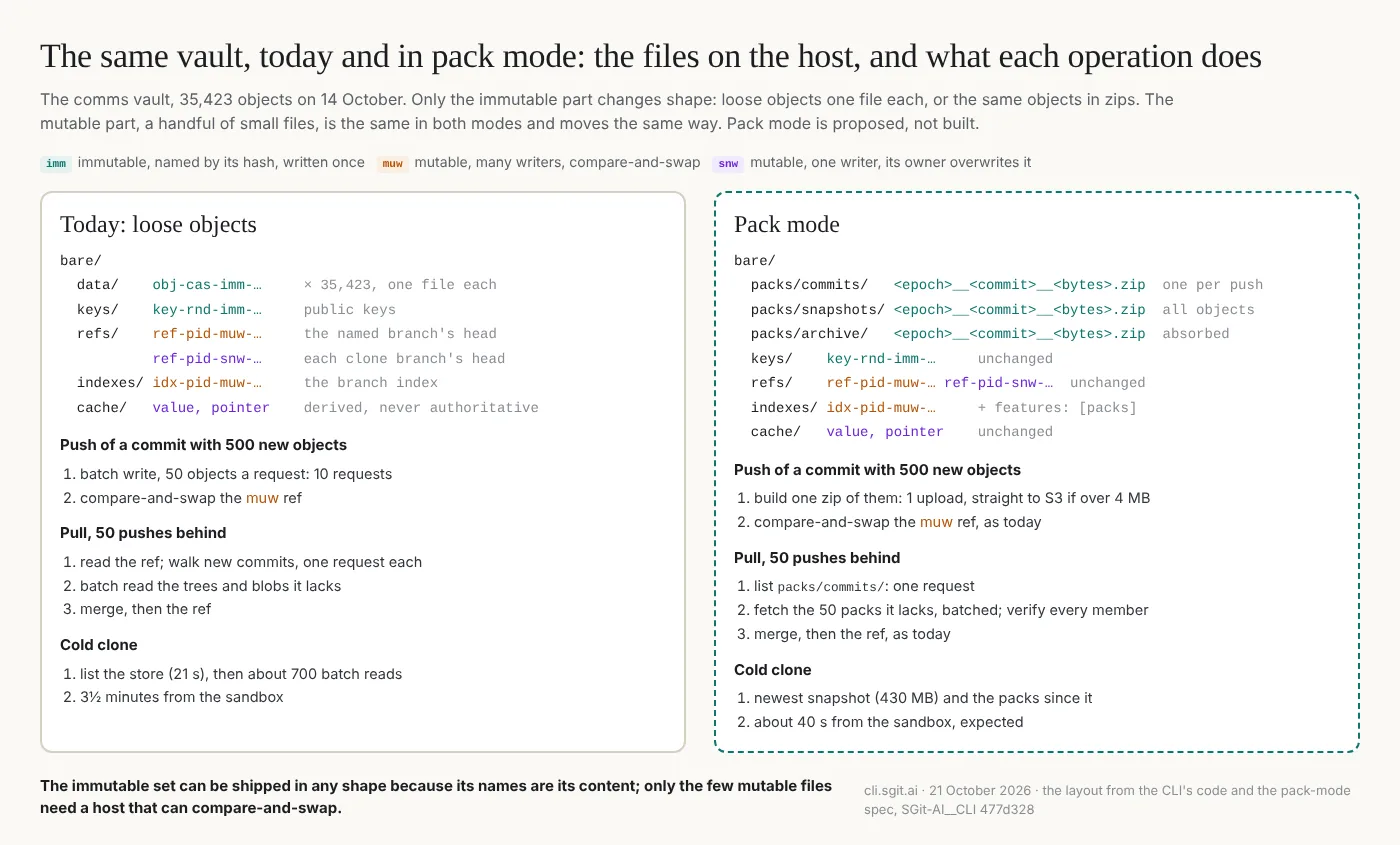Viewport: 1400px width, 845px height.
Task: Click the legend text 'mutable, many writers, compare-and-swap'
Action: [558, 163]
